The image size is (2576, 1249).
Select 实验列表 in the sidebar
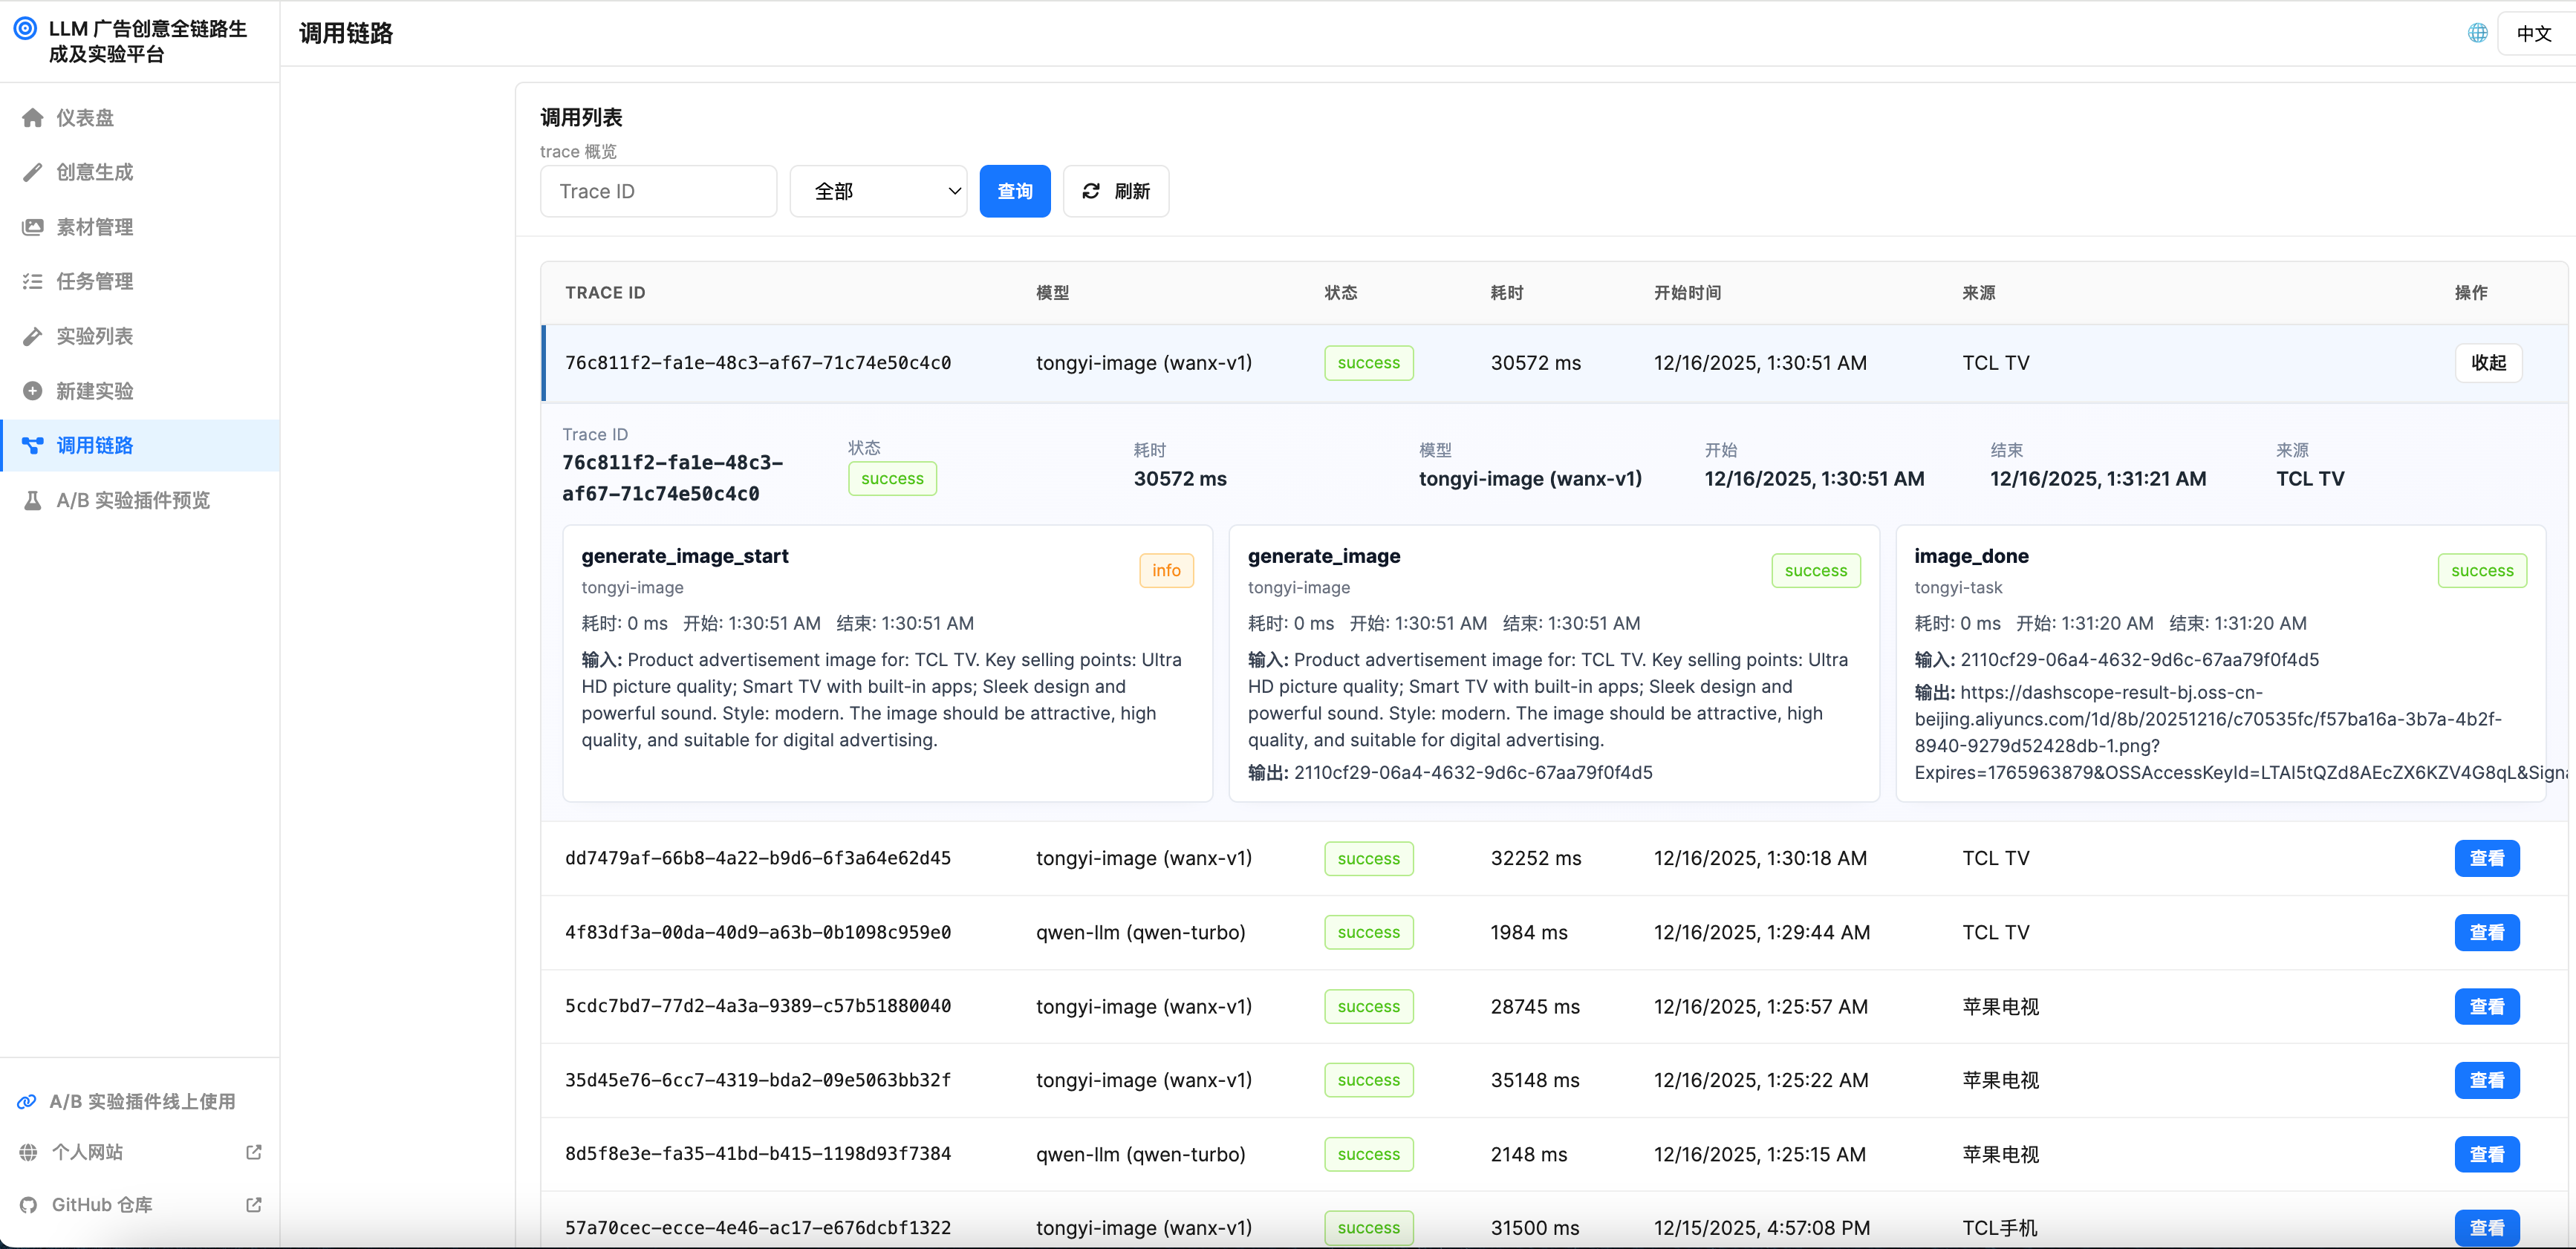pos(140,336)
